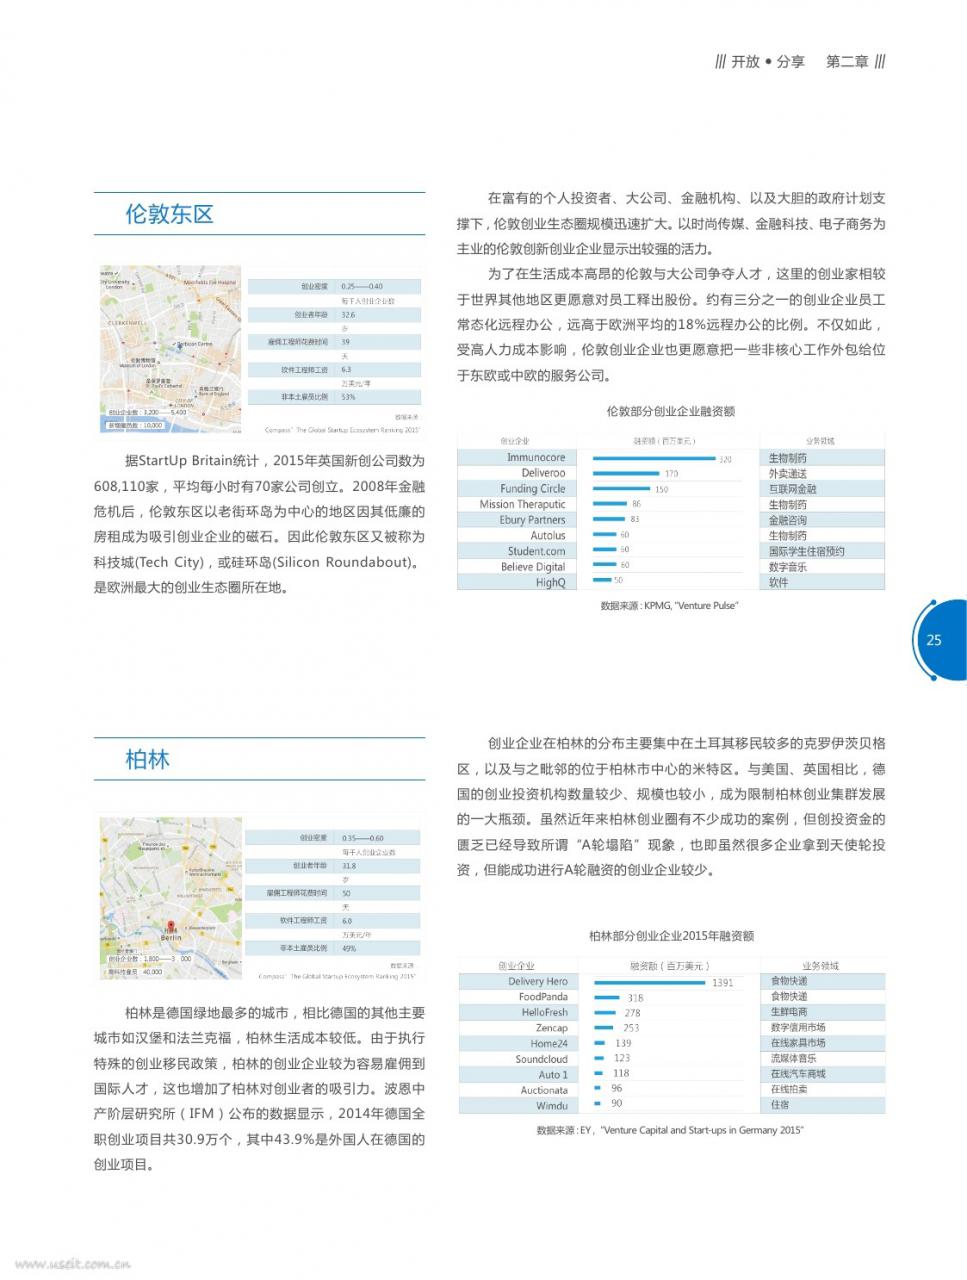The image size is (967, 1280).
Task: Click the London 53% non-local employee value
Action: coord(348,397)
